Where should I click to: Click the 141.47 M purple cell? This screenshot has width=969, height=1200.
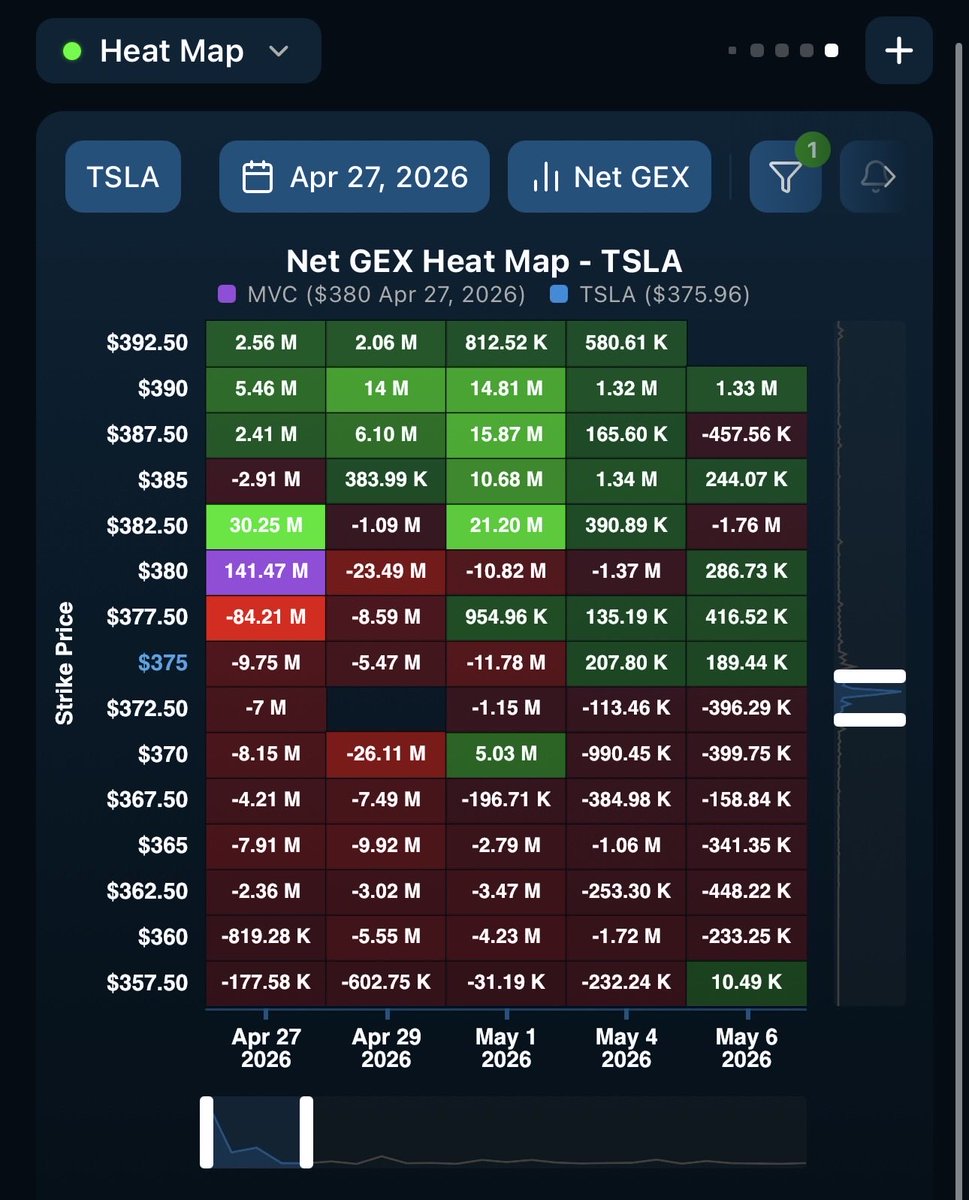tap(266, 572)
